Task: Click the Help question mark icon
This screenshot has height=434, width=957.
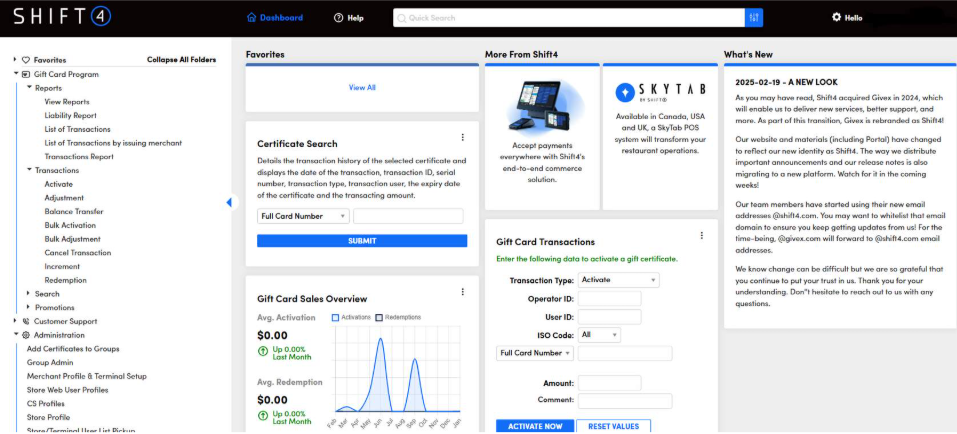Action: [x=339, y=18]
